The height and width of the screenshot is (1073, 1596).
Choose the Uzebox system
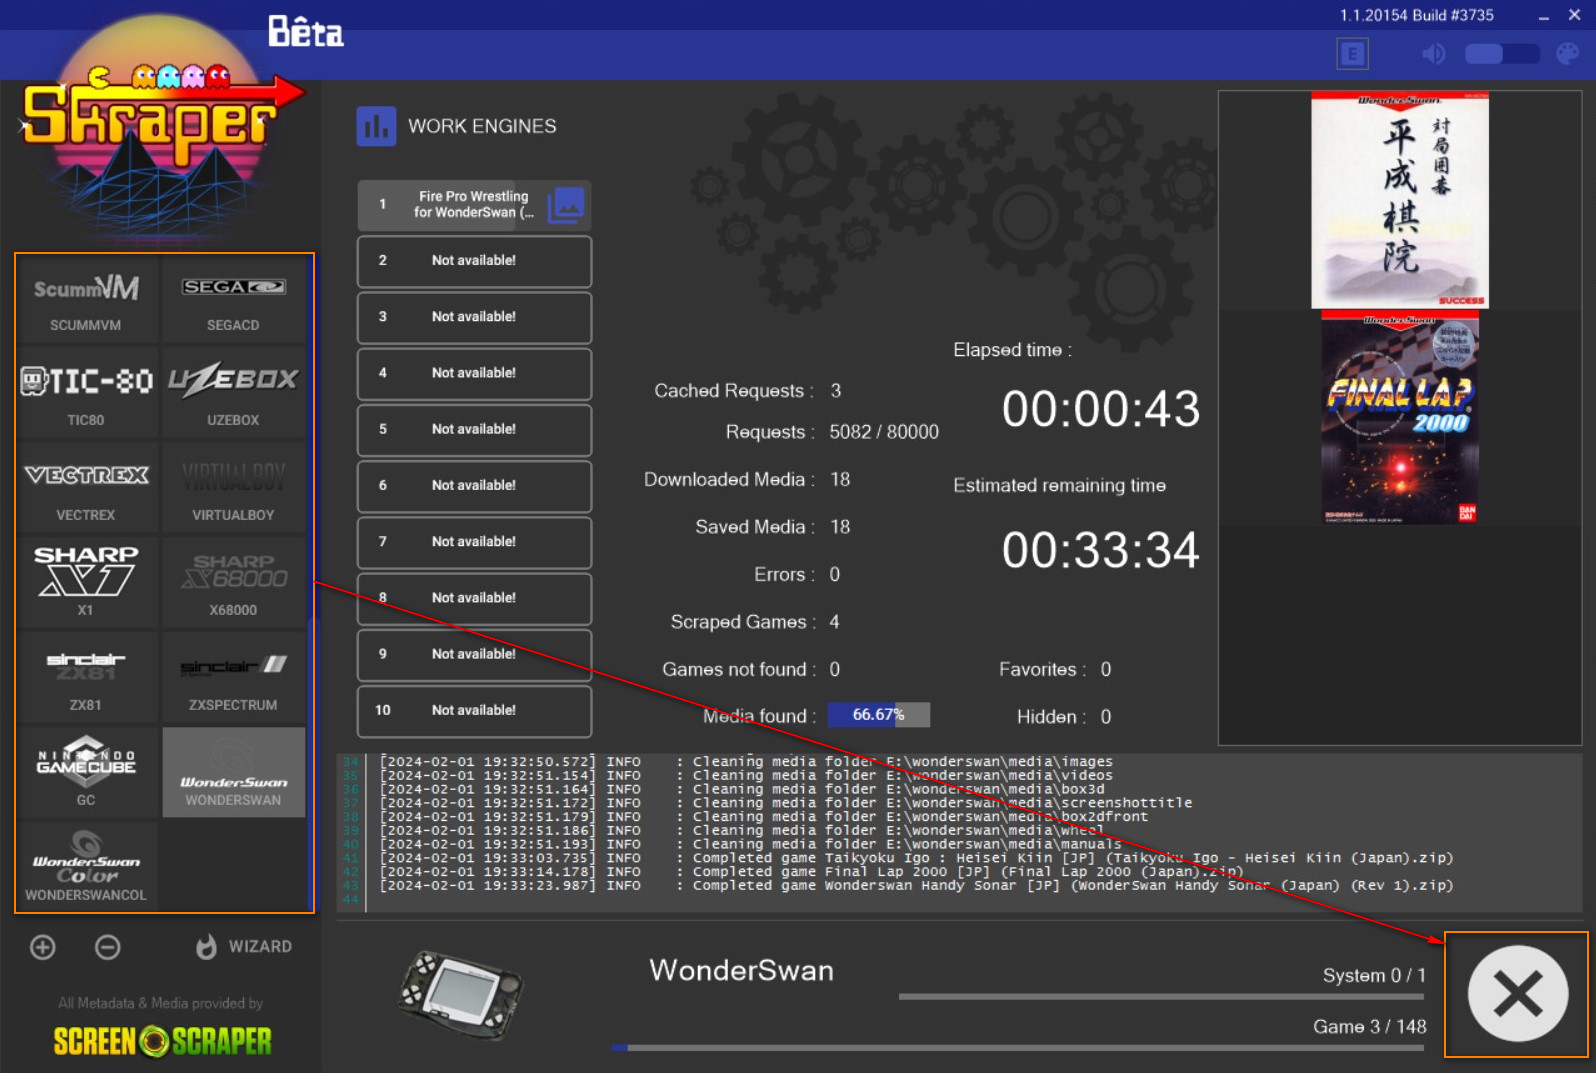click(234, 395)
